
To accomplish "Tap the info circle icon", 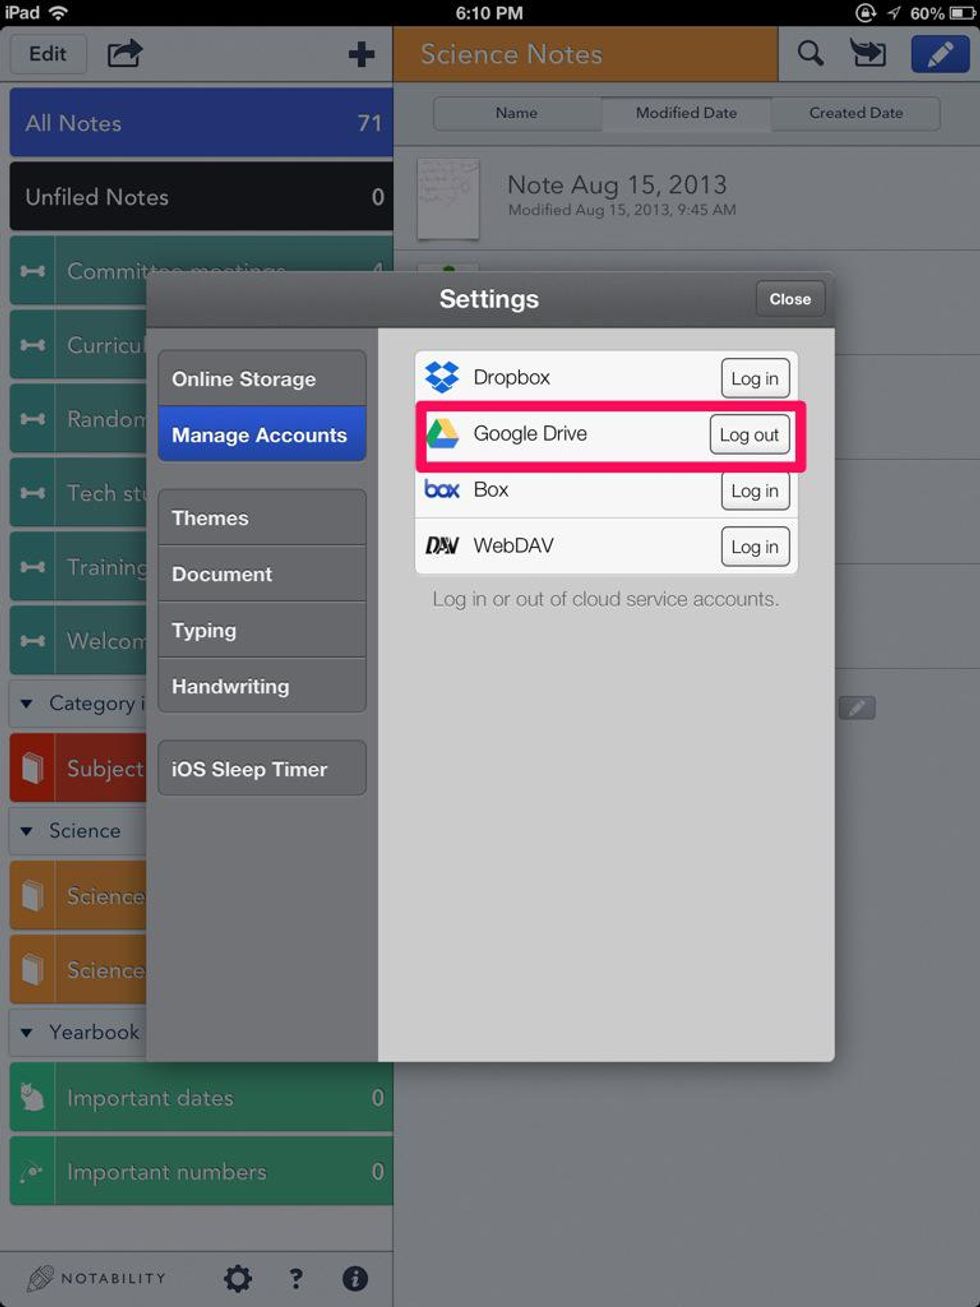I will [x=355, y=1278].
